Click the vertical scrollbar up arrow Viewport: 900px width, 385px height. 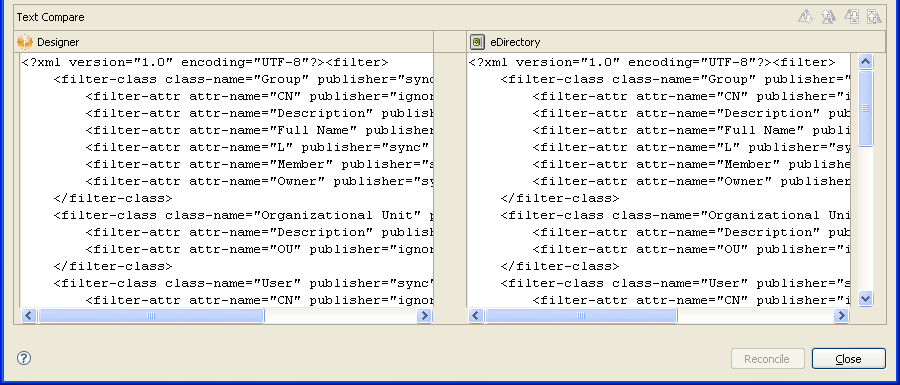[866, 61]
